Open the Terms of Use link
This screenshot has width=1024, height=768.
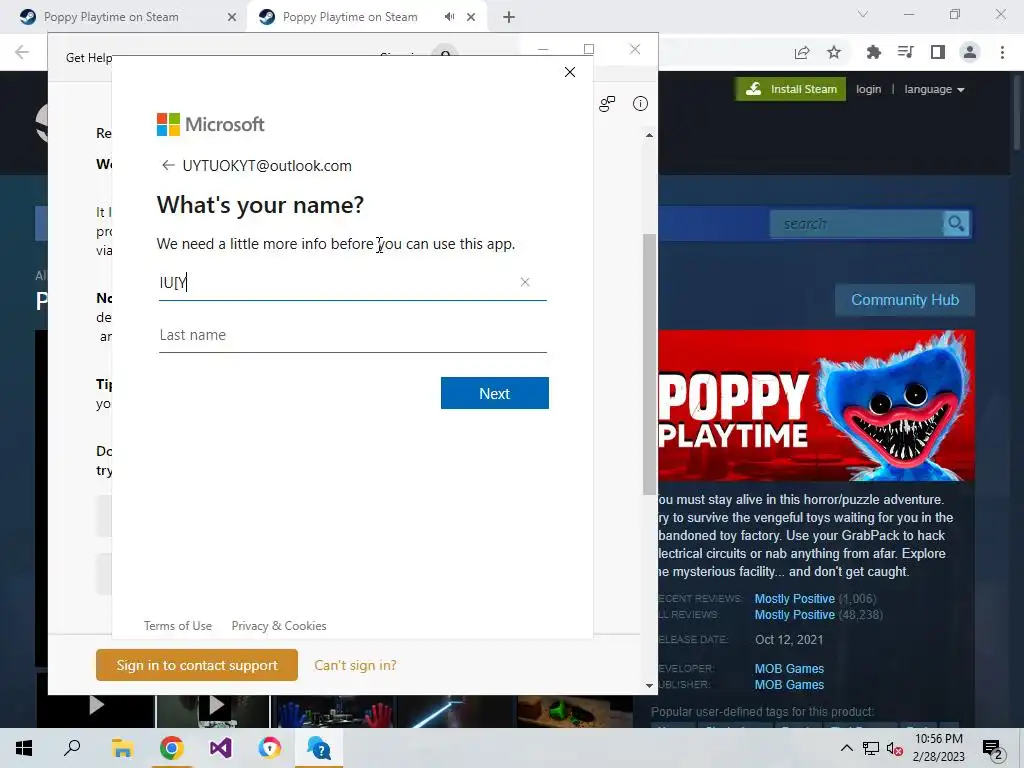[x=178, y=626]
